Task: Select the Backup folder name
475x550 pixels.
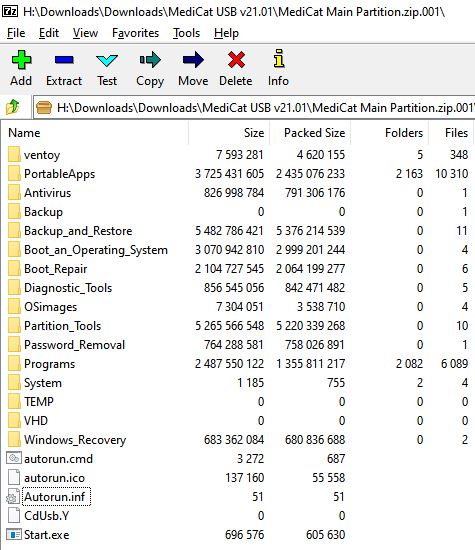Action: tap(44, 212)
